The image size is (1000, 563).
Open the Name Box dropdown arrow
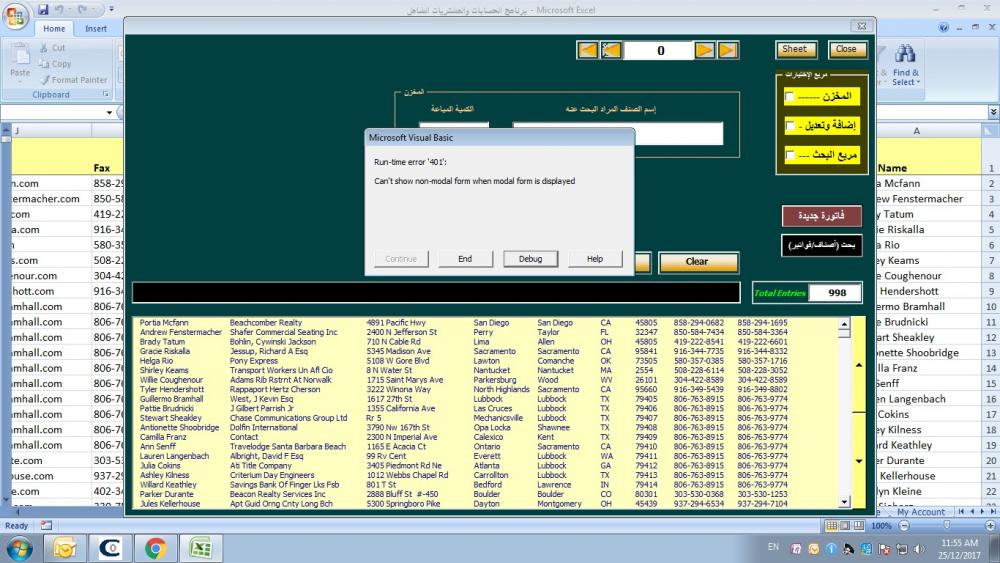(109, 113)
